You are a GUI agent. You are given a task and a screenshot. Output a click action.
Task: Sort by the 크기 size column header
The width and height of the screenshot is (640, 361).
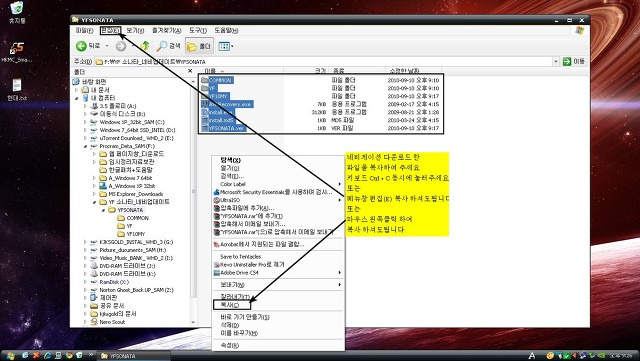pyautogui.click(x=306, y=71)
